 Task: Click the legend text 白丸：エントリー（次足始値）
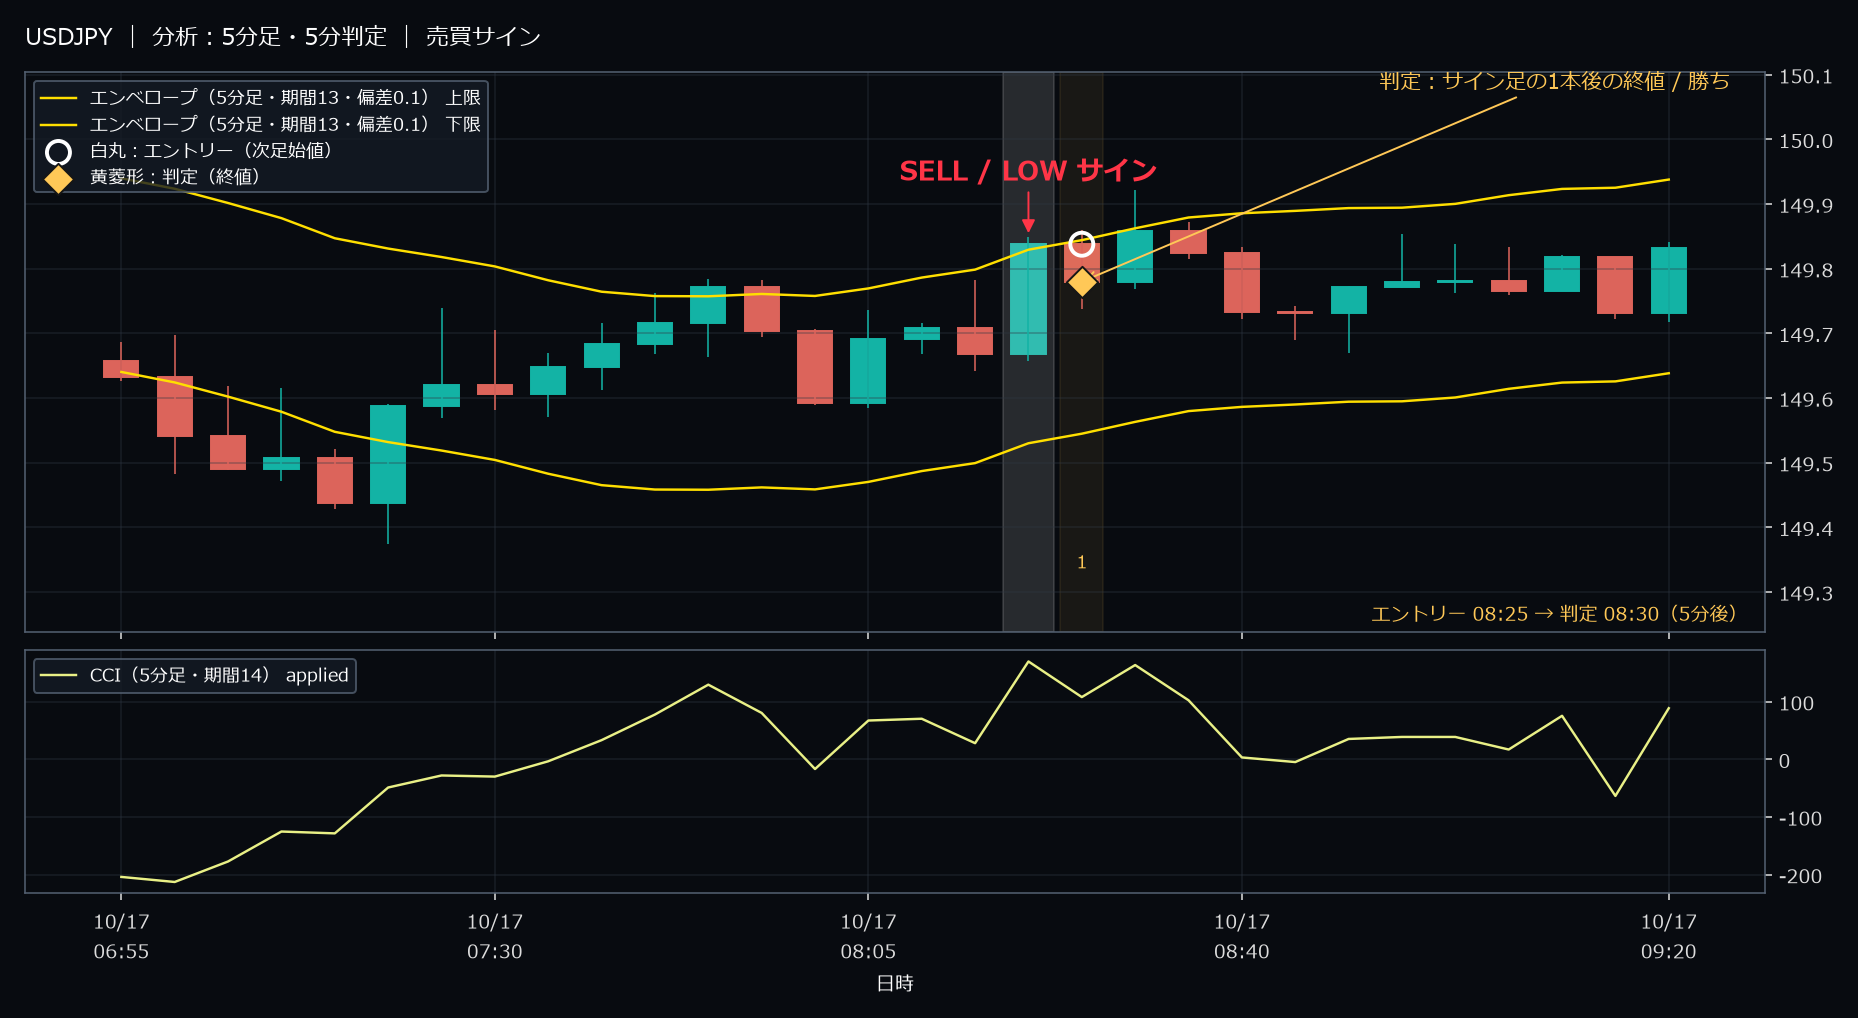(x=211, y=150)
